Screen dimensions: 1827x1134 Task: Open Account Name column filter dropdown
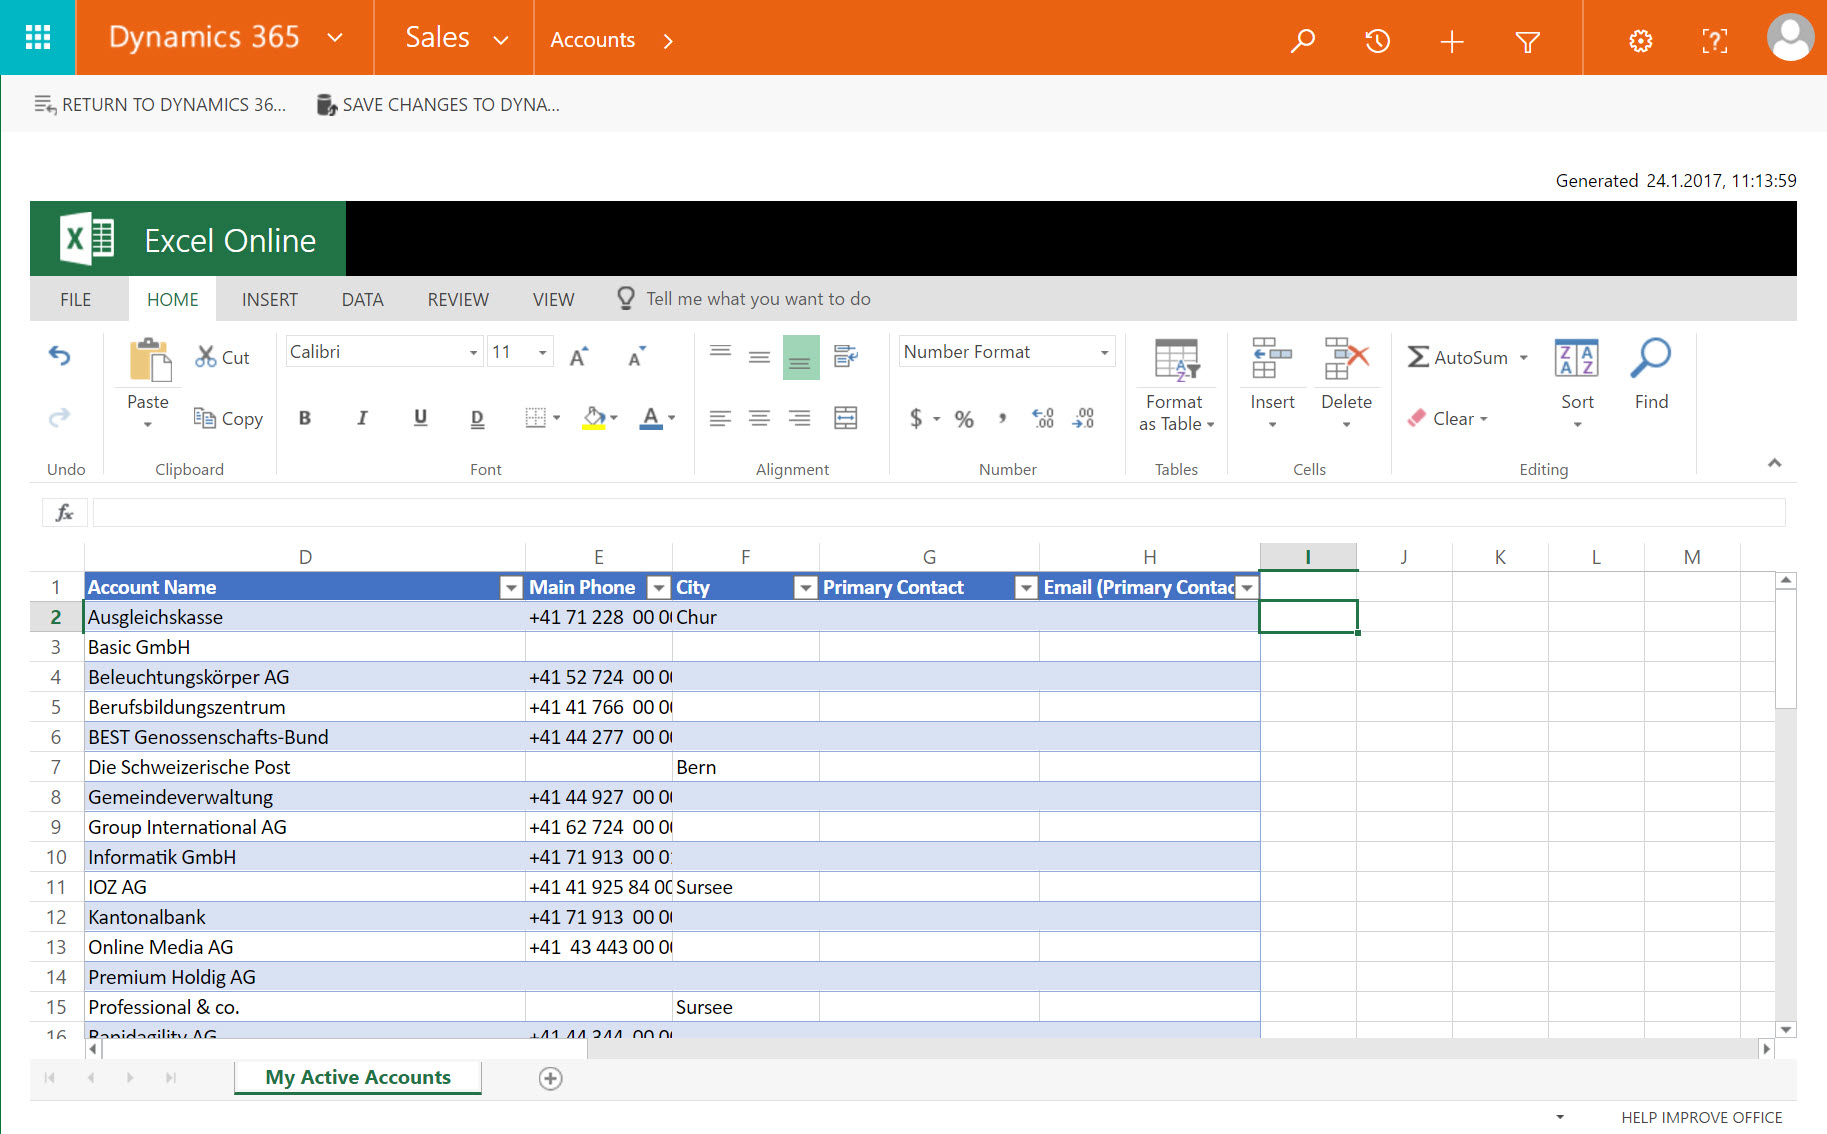pyautogui.click(x=511, y=588)
